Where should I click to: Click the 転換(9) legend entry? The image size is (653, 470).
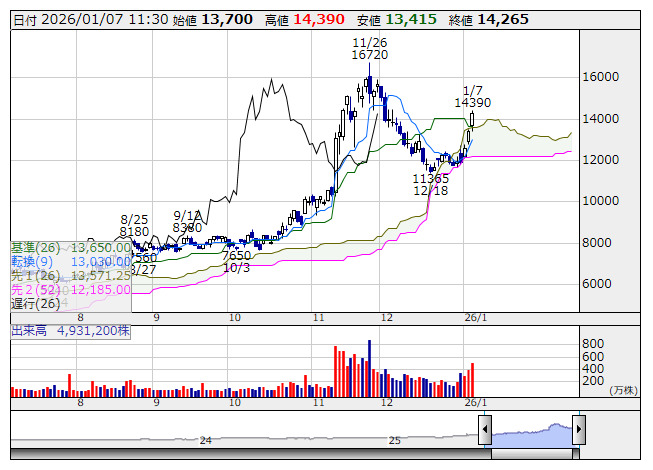click(x=71, y=261)
